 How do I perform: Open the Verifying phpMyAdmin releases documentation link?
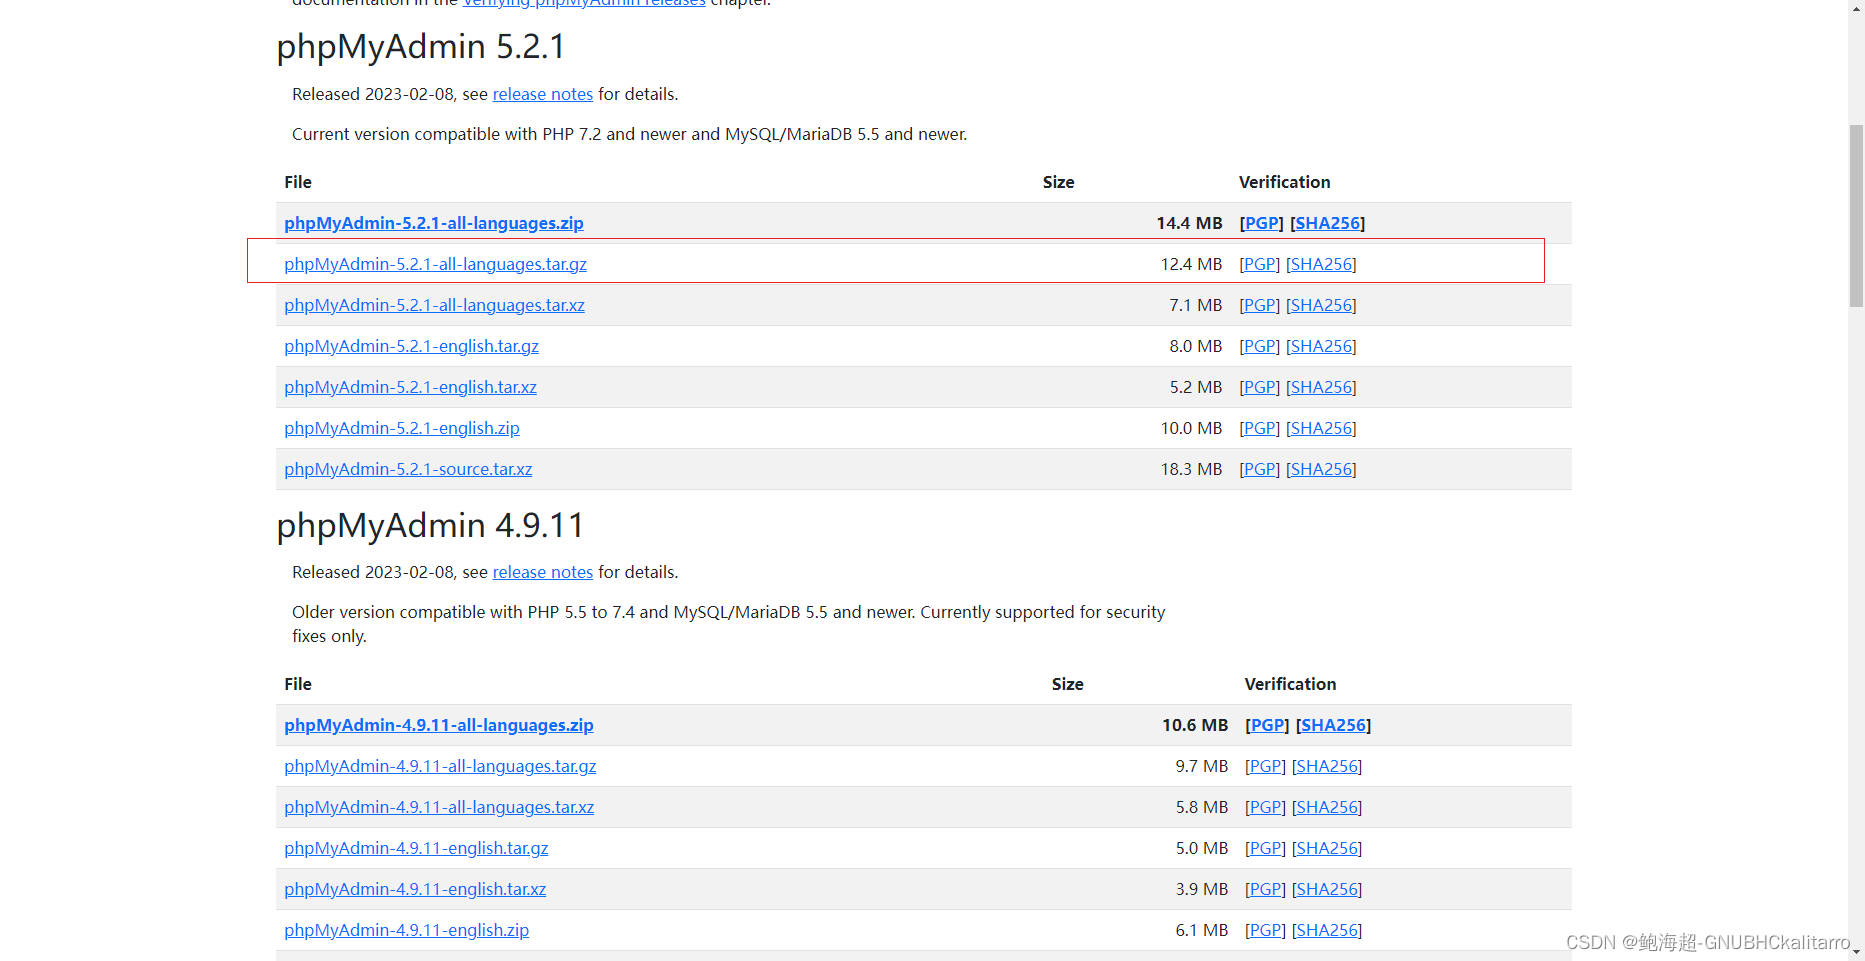(582, 4)
